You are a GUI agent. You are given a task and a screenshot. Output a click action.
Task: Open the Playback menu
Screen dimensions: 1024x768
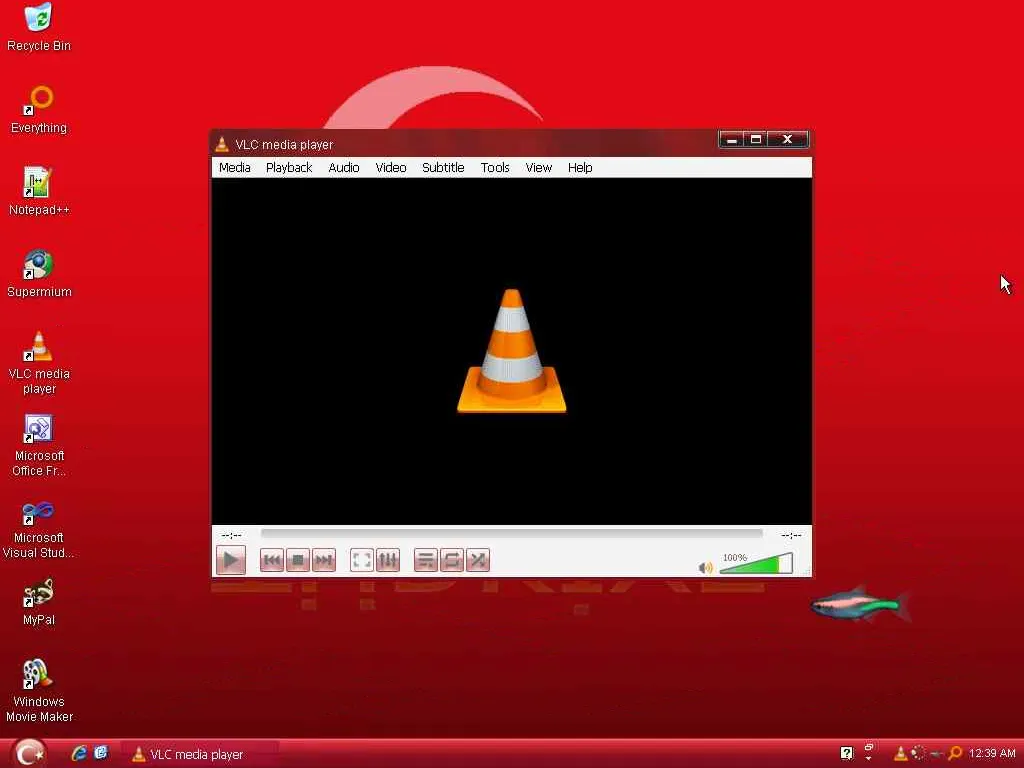pos(289,168)
